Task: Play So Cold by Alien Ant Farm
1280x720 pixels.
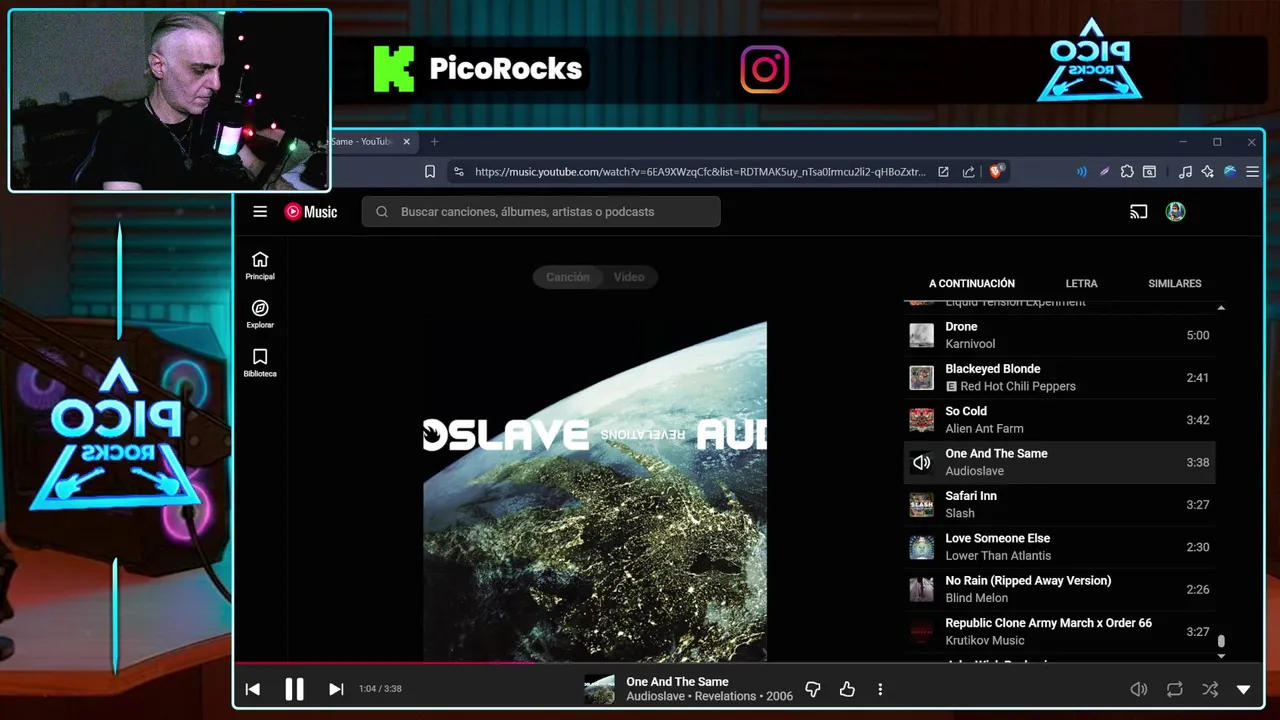Action: [x=1060, y=420]
